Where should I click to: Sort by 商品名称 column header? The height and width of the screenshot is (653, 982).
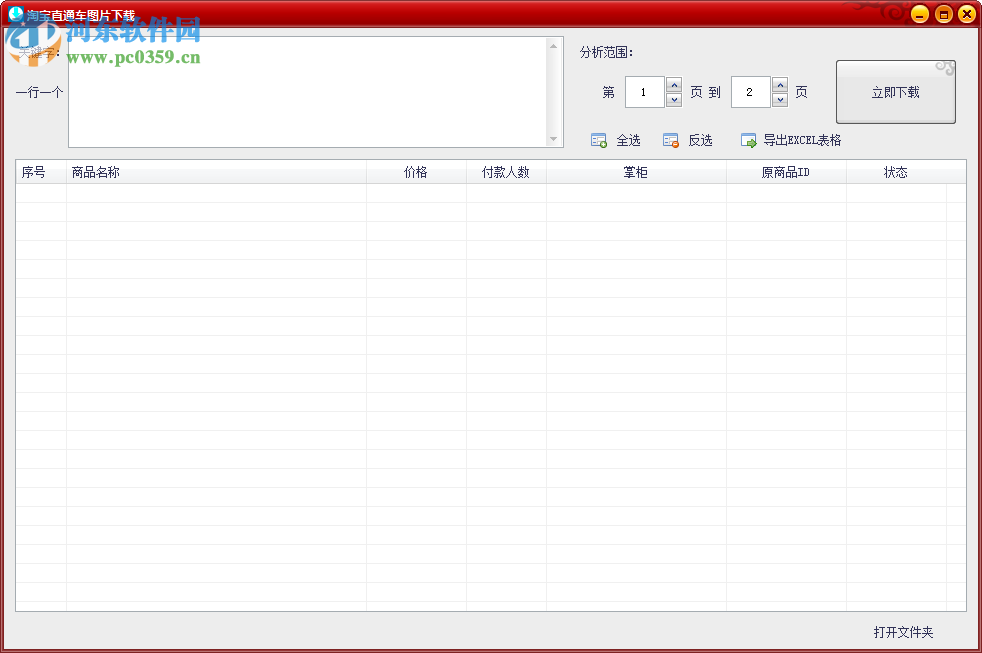pyautogui.click(x=216, y=172)
